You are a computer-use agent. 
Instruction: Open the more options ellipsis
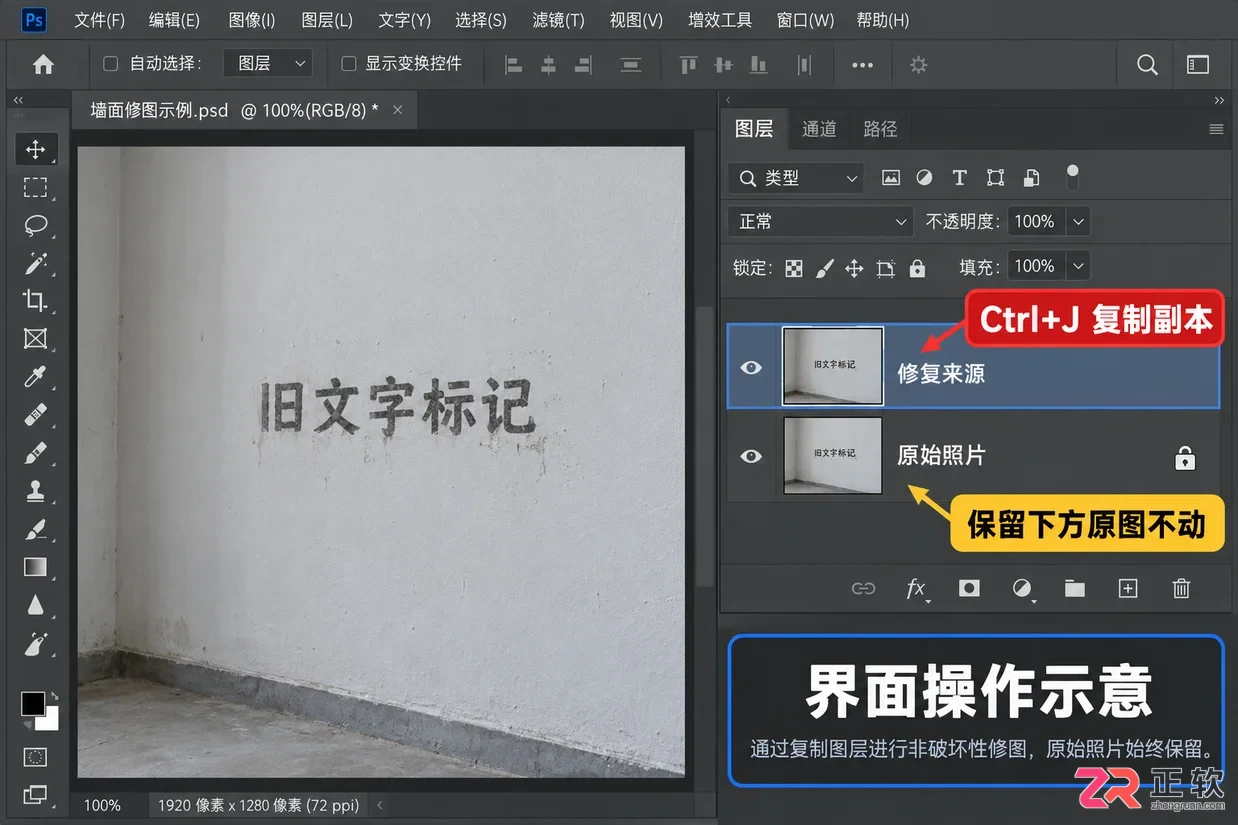(x=862, y=65)
